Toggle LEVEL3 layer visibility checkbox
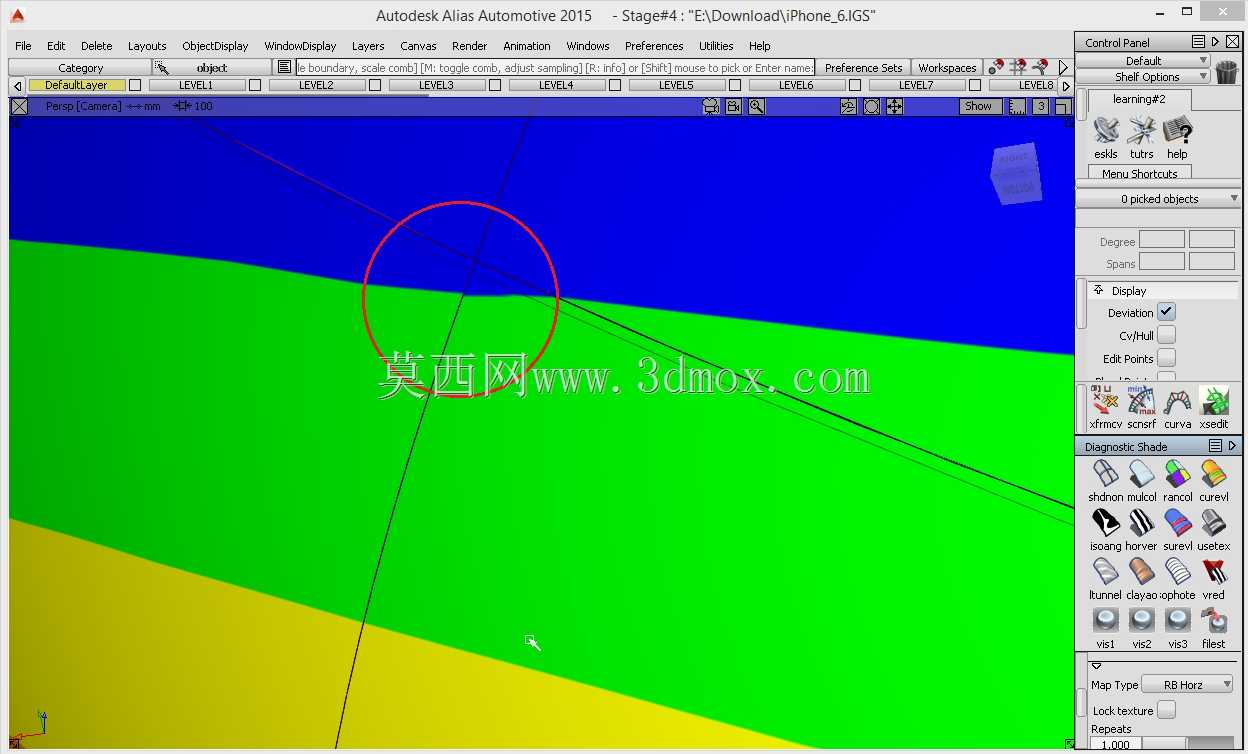 click(495, 86)
